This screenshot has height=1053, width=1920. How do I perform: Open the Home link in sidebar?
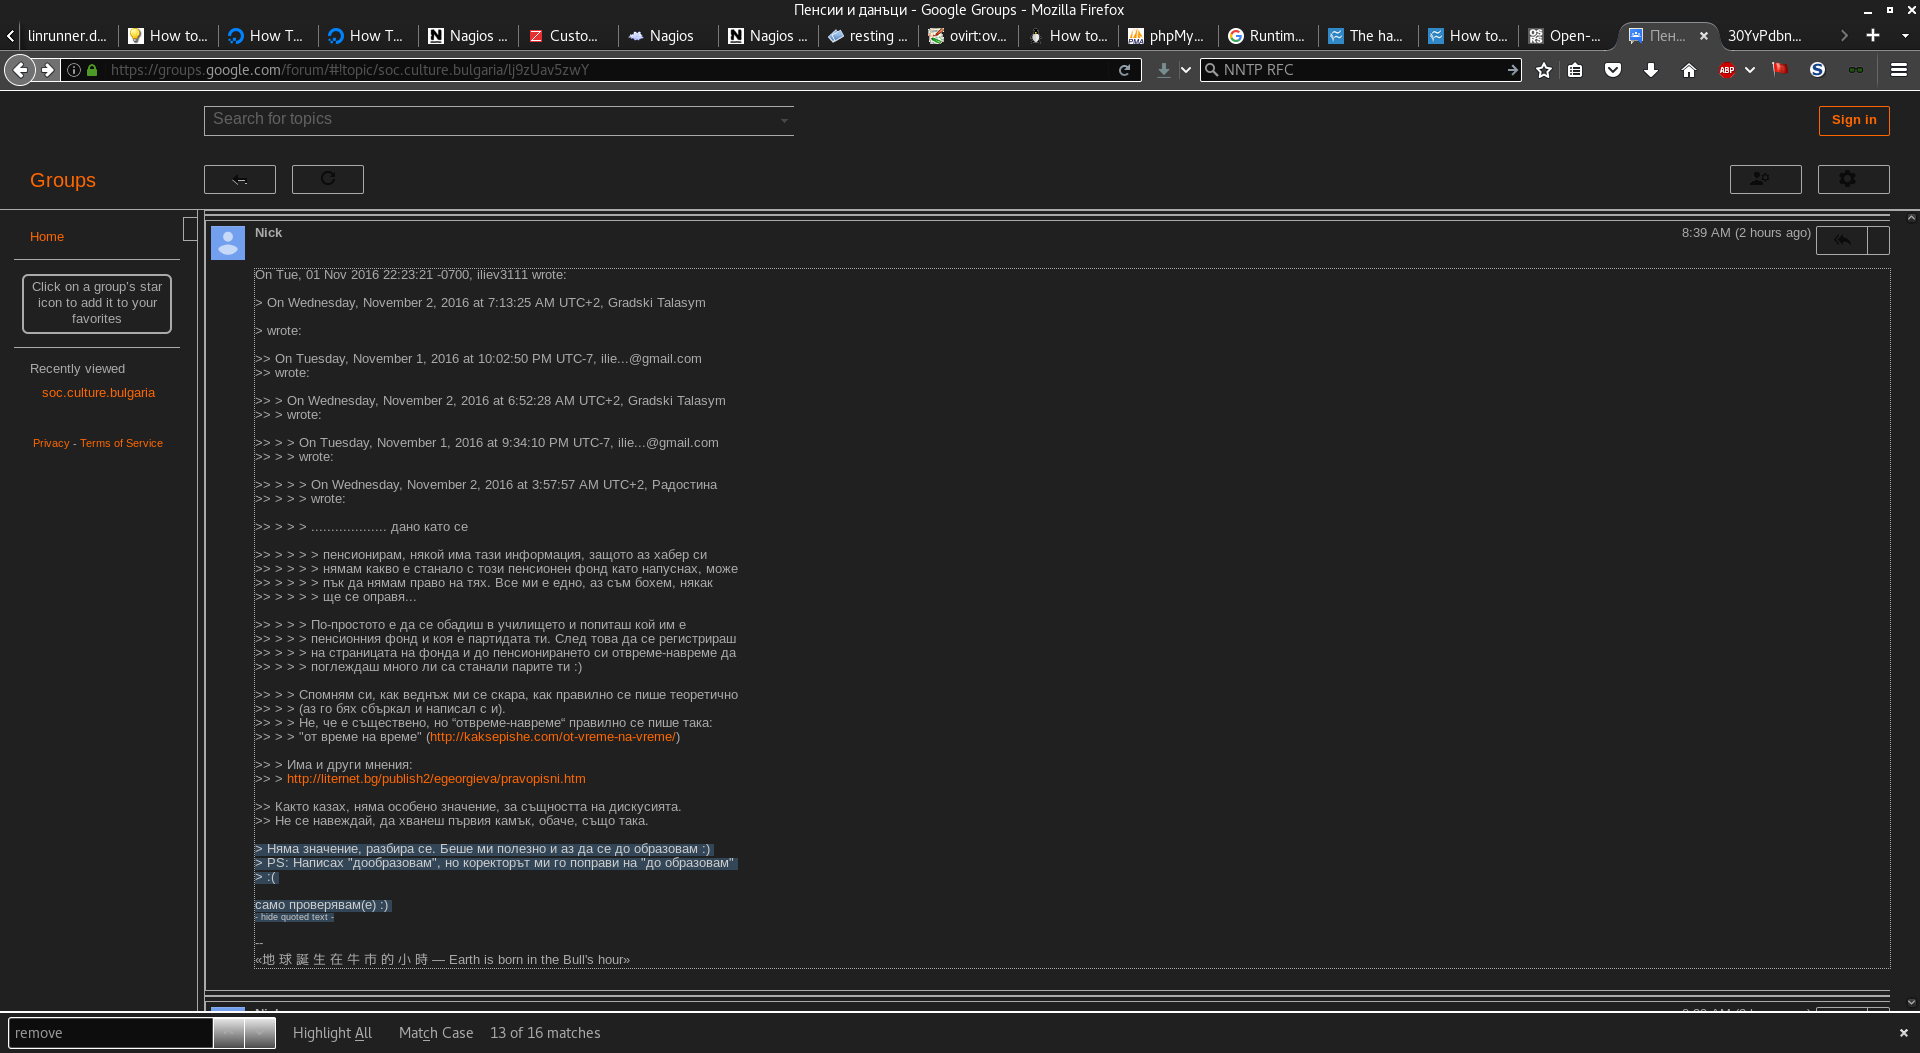pyautogui.click(x=47, y=237)
